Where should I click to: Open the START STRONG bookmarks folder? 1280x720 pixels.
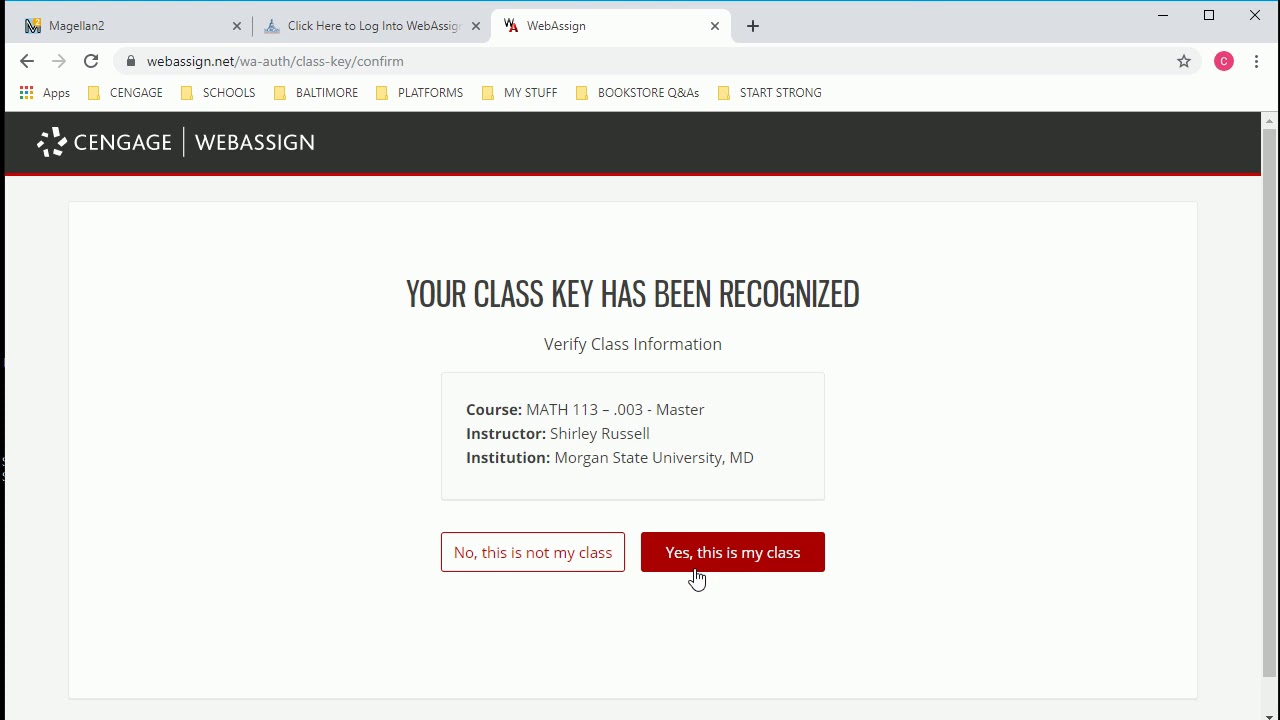click(770, 92)
